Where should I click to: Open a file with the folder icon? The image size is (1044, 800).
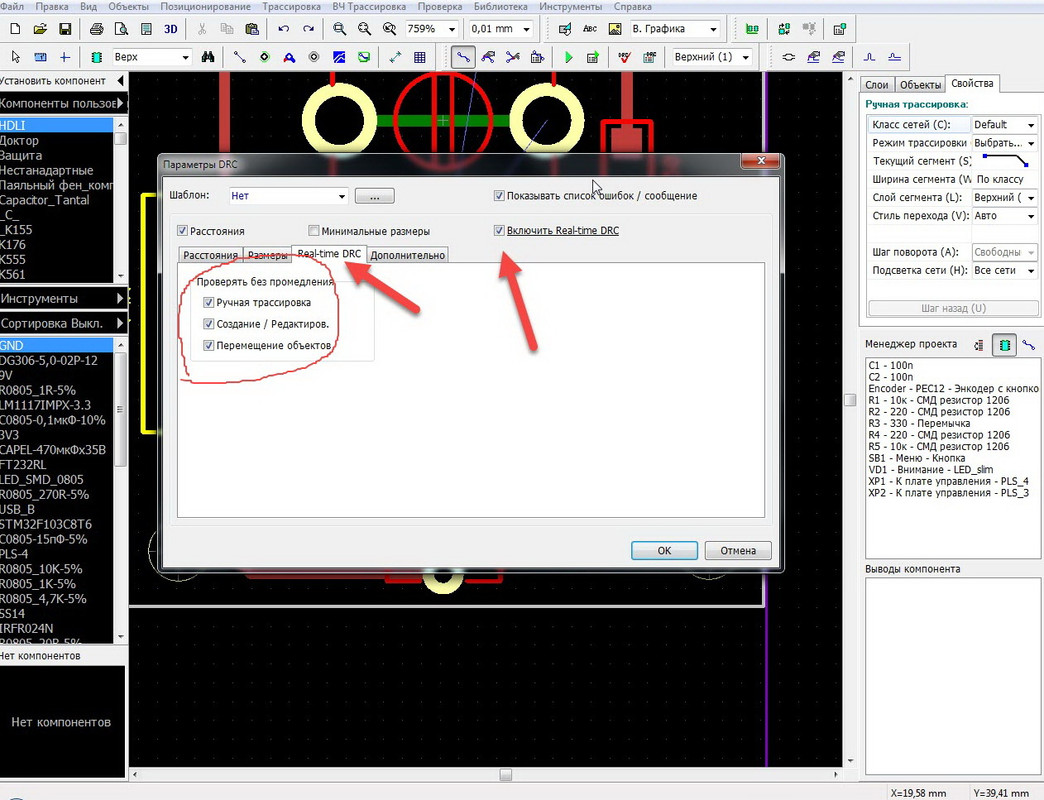[40, 29]
